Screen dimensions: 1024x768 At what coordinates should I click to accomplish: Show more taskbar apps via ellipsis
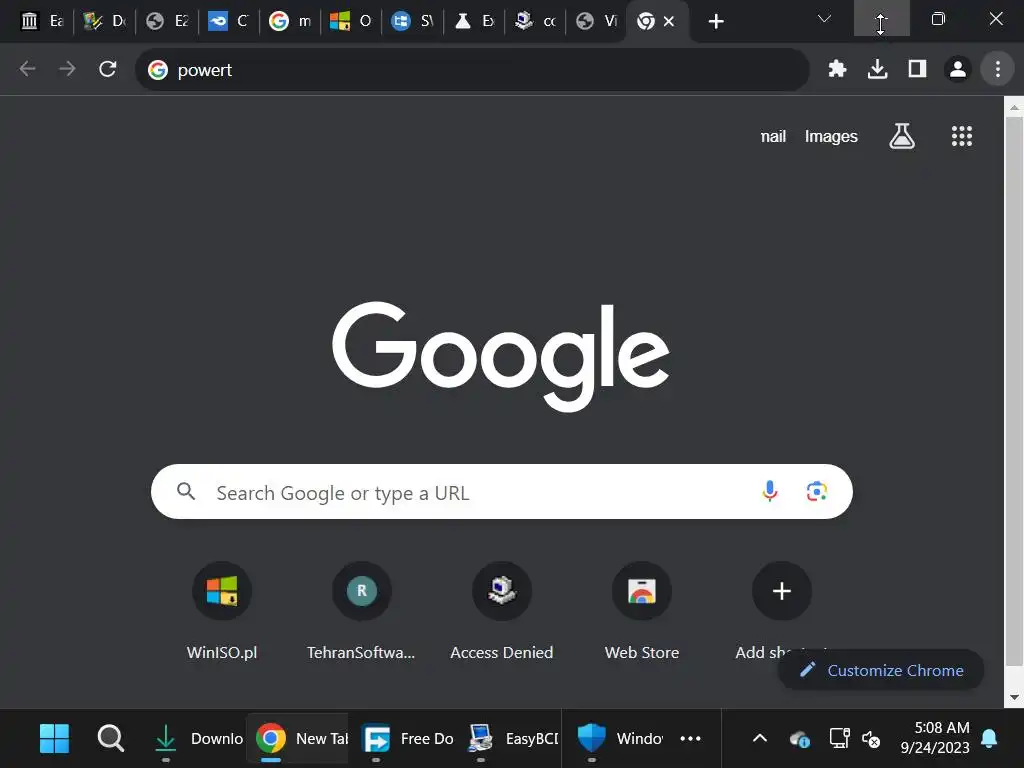point(690,739)
